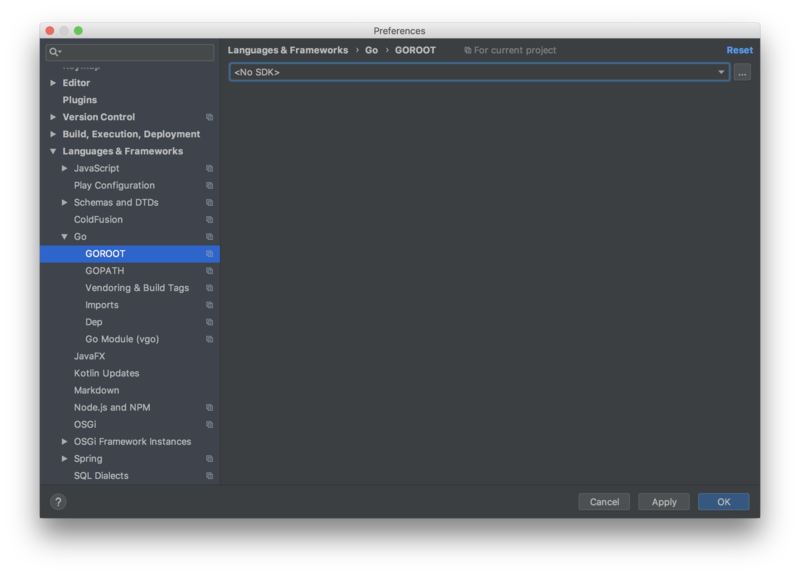This screenshot has width=800, height=575.
Task: Click the project-level icon beside JavaScript
Action: tap(209, 168)
